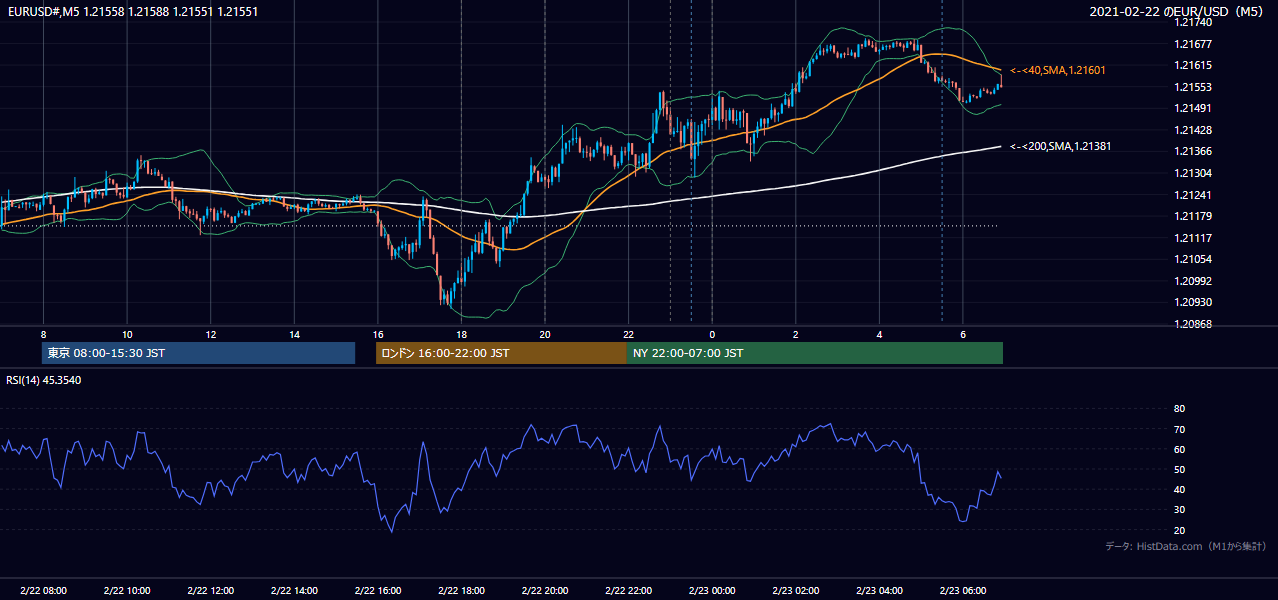
Task: Click hour label 4 under price chart
Action: pos(879,334)
